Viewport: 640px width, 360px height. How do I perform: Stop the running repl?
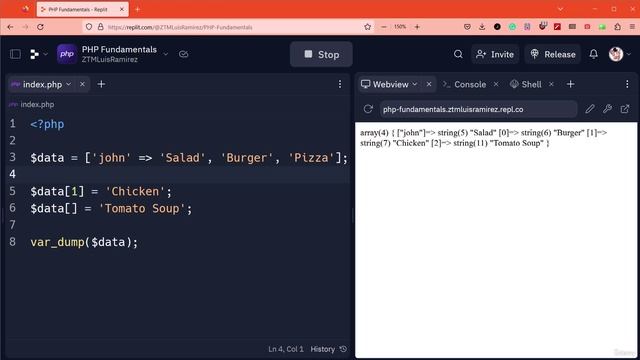(x=321, y=54)
